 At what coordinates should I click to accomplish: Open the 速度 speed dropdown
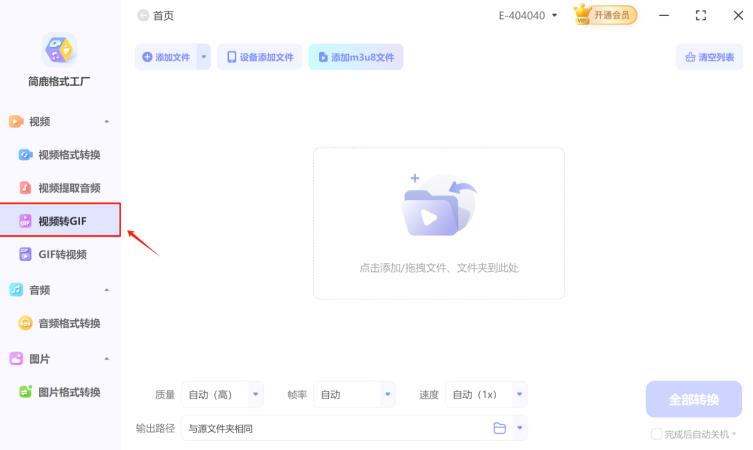pos(486,394)
